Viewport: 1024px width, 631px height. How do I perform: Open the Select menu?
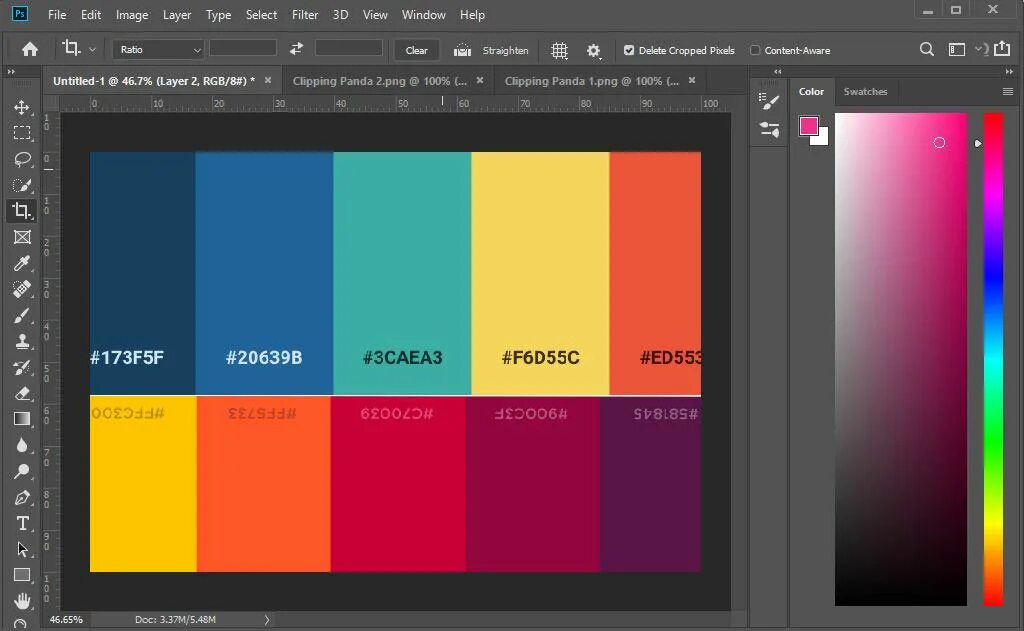click(x=261, y=14)
